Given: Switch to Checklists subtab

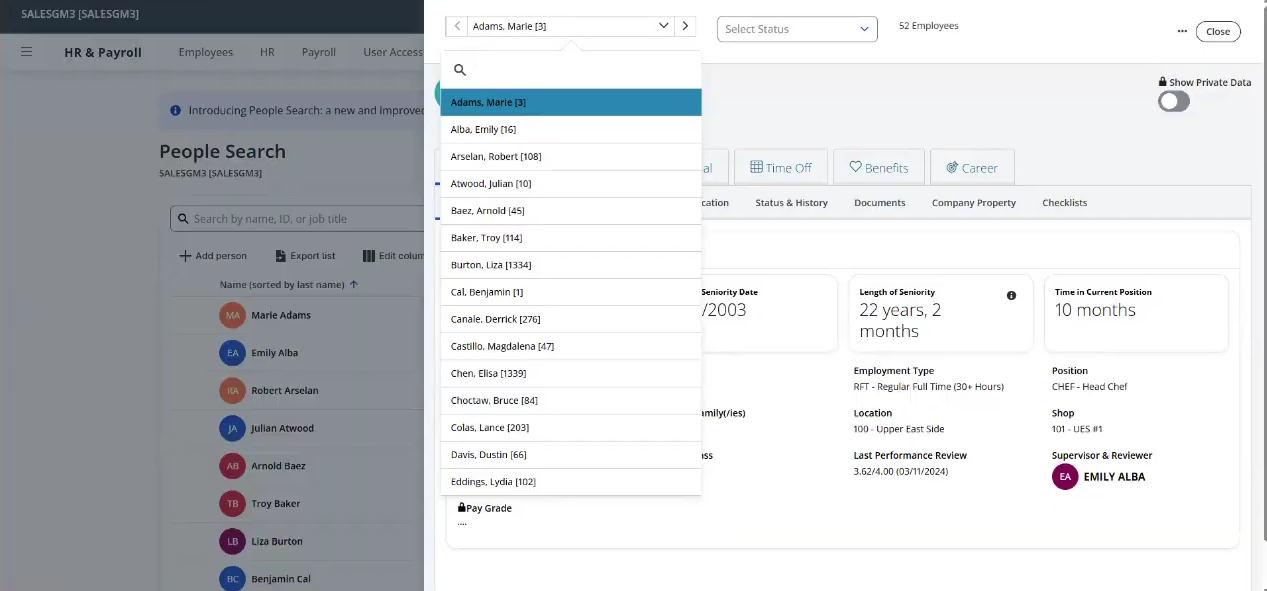Looking at the screenshot, I should click(x=1065, y=203).
